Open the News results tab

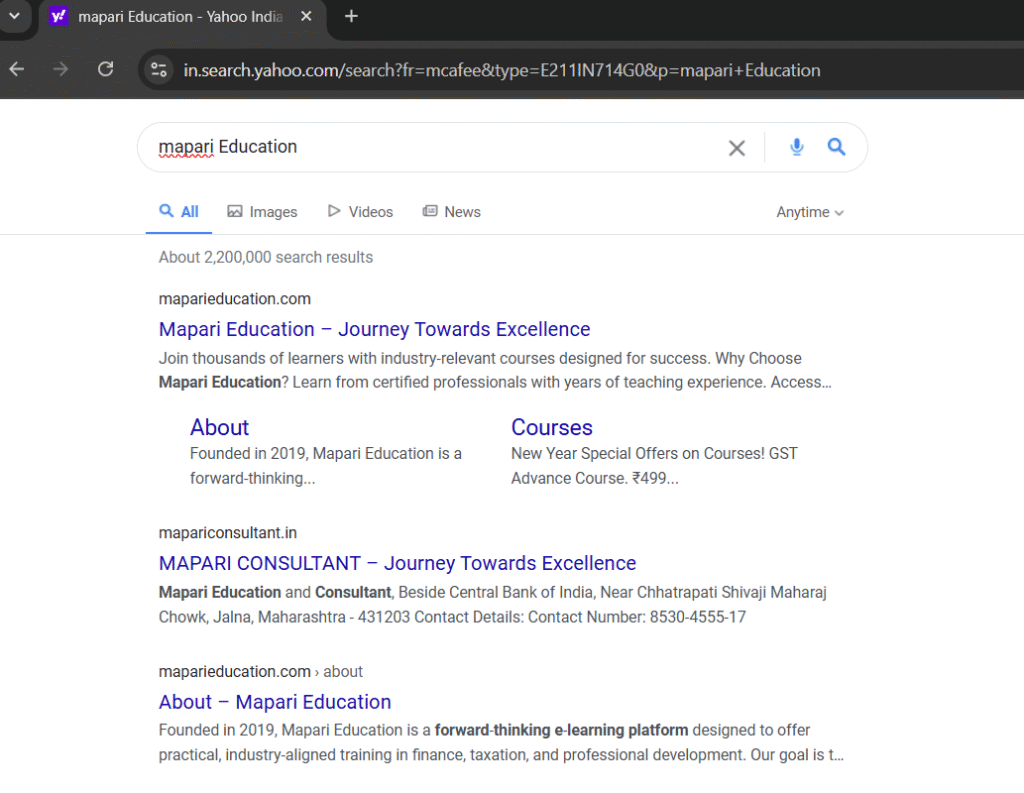[x=451, y=212]
